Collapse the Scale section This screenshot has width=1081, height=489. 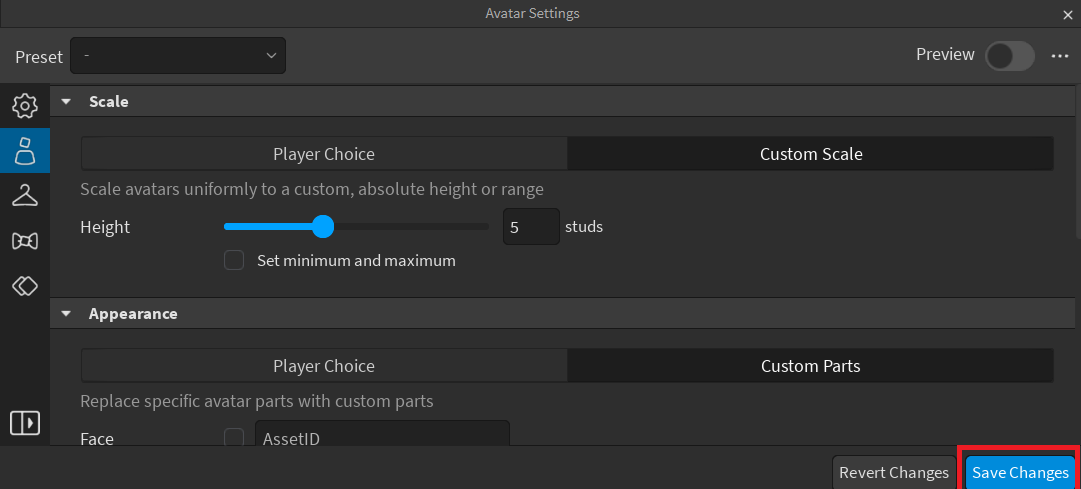click(66, 102)
